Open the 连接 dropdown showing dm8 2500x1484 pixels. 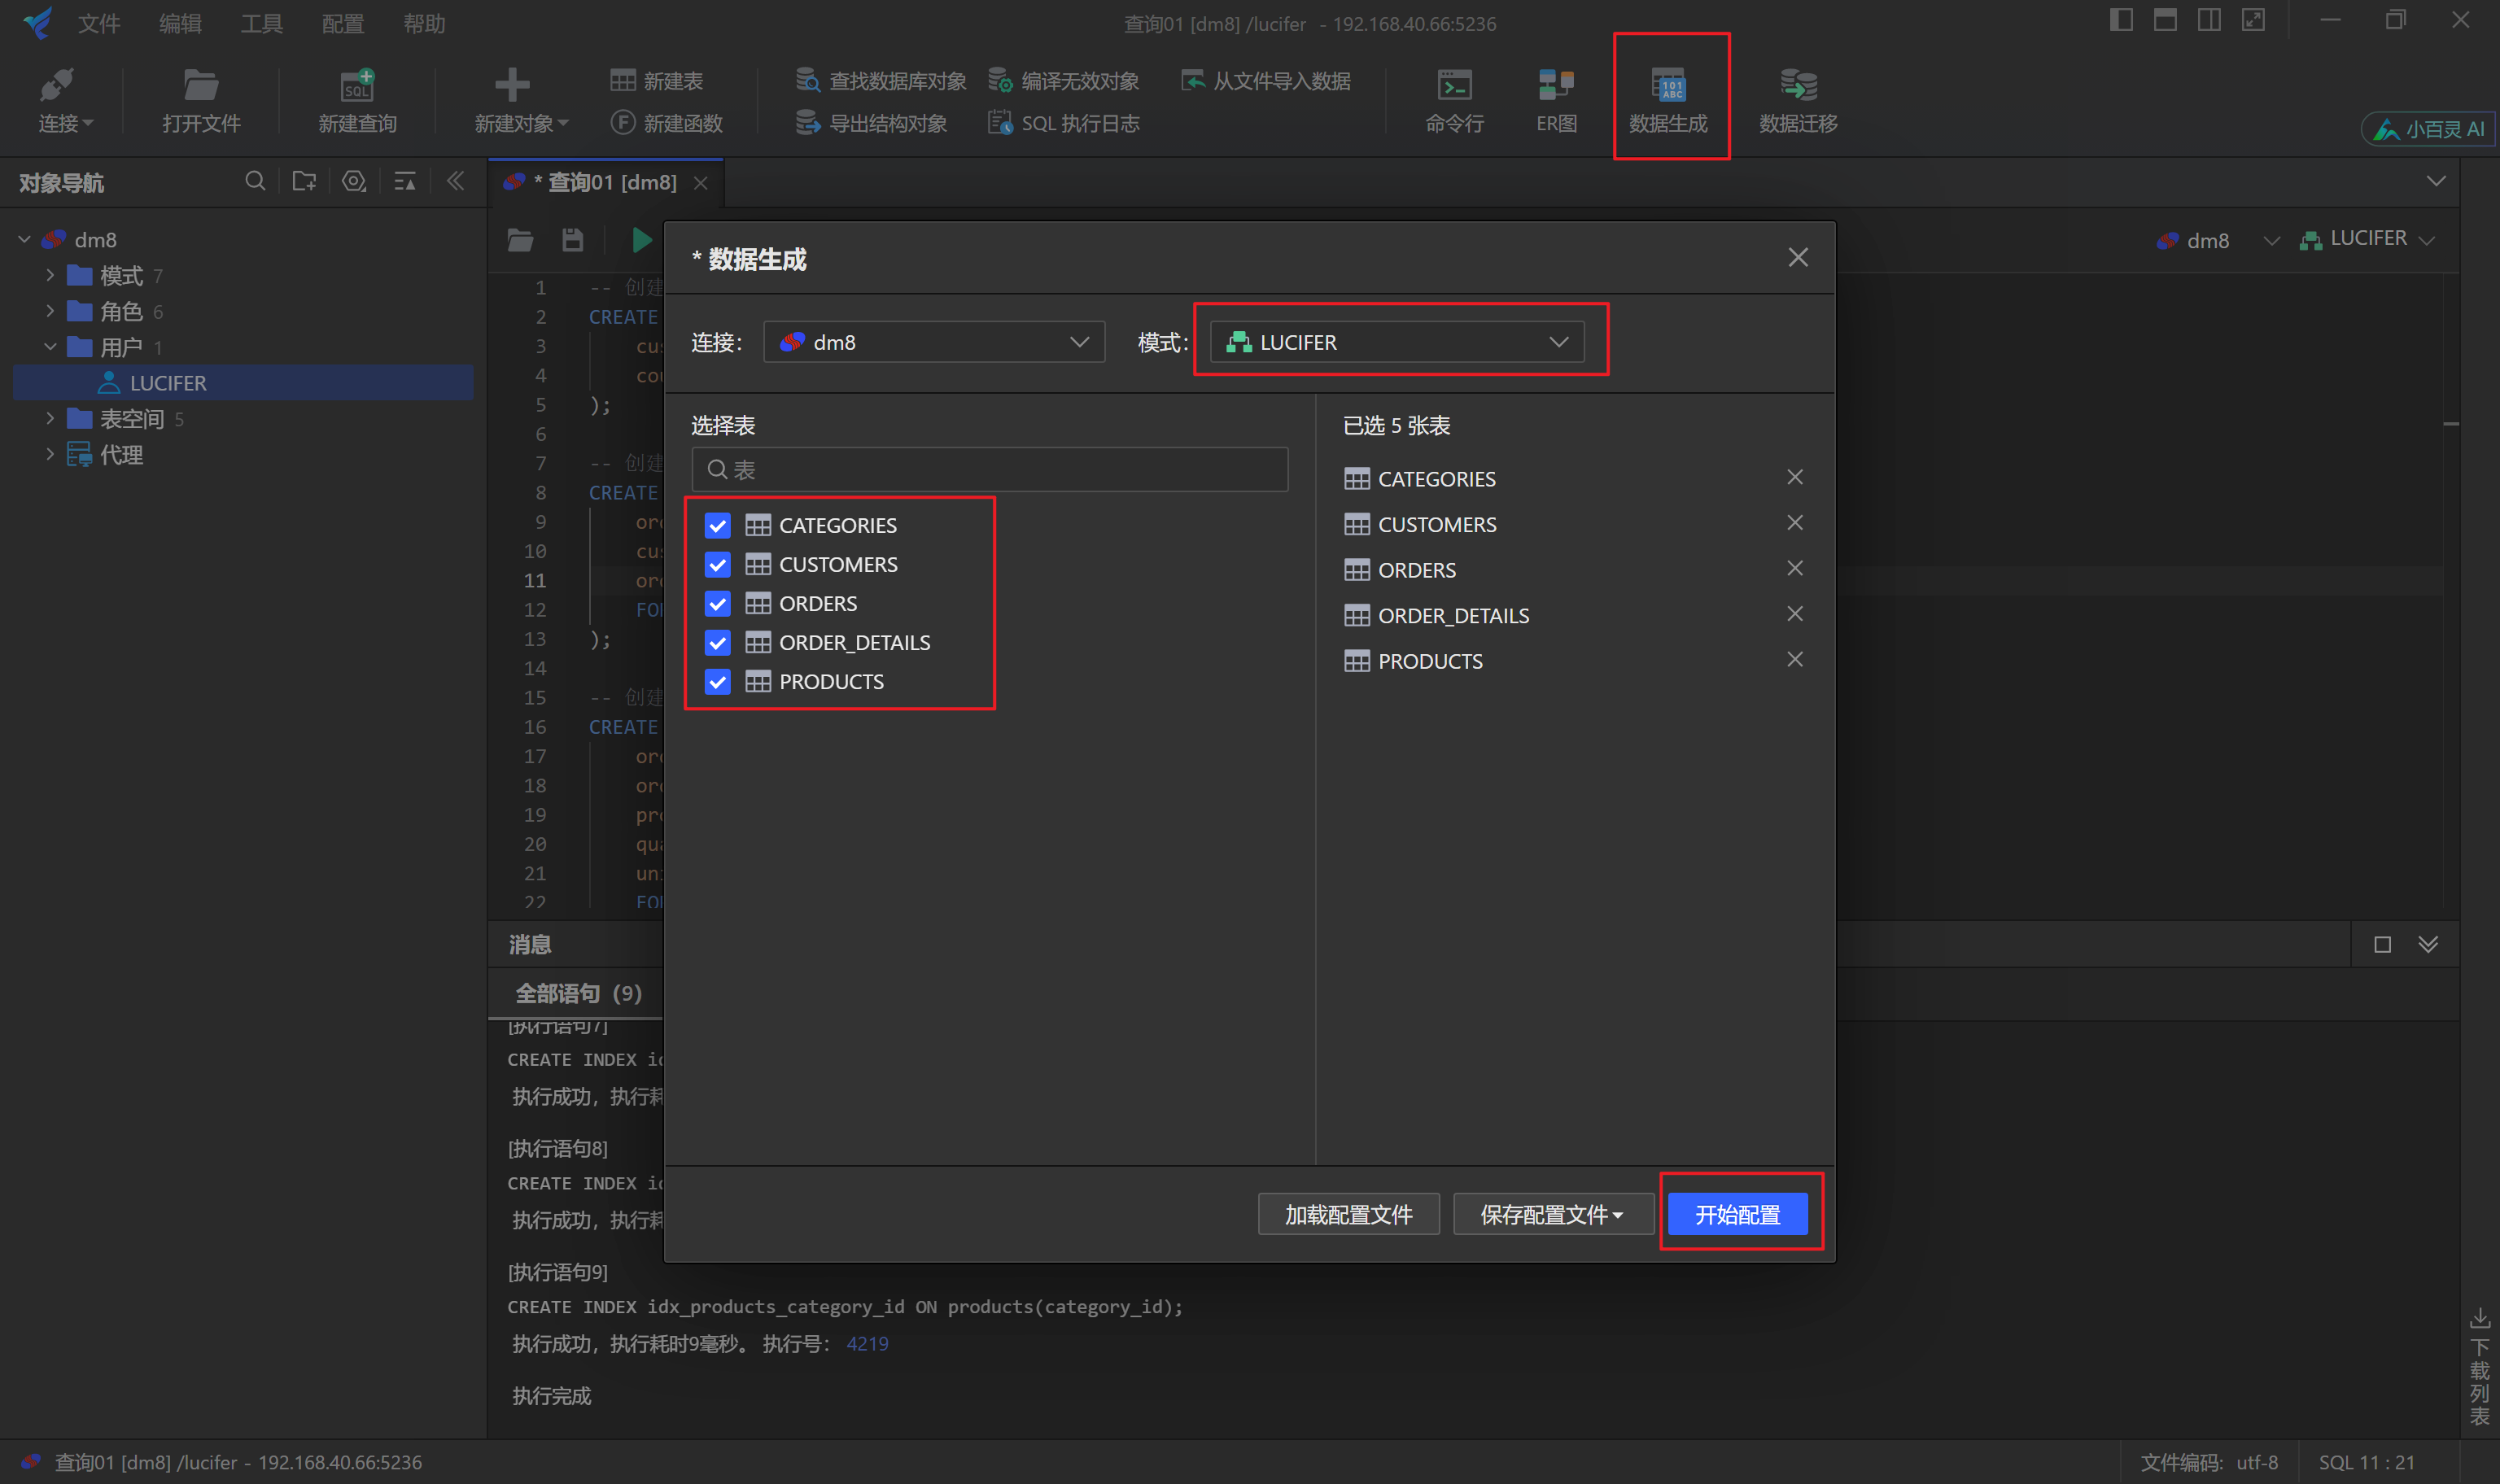click(933, 341)
